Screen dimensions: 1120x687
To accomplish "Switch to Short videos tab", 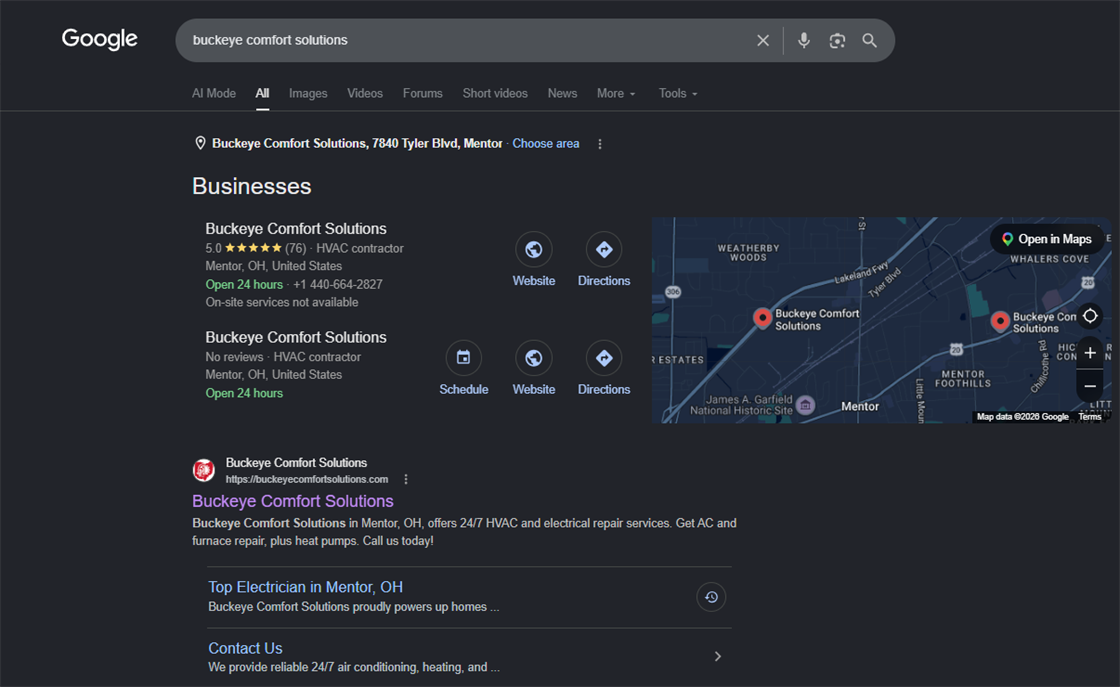I will [495, 94].
